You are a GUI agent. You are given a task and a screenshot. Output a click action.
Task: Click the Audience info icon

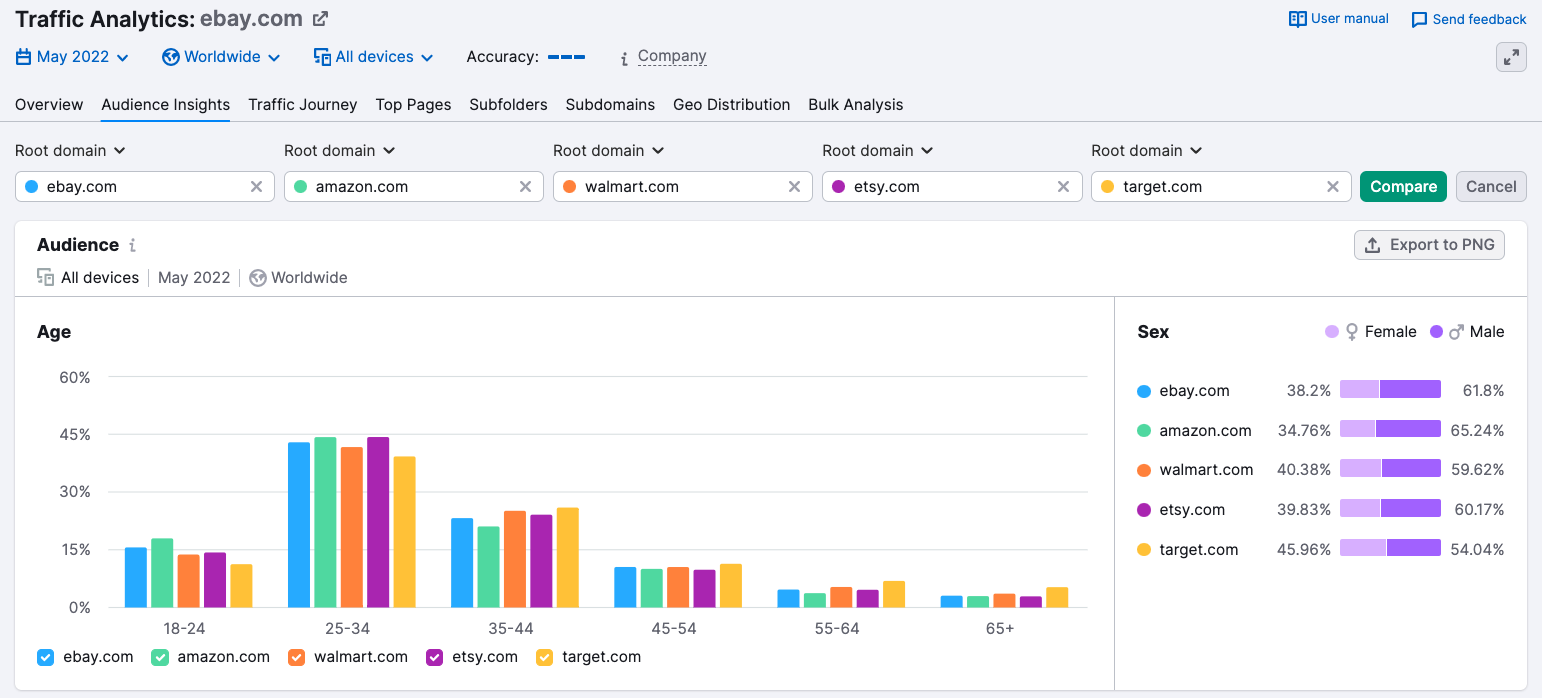[x=132, y=245]
